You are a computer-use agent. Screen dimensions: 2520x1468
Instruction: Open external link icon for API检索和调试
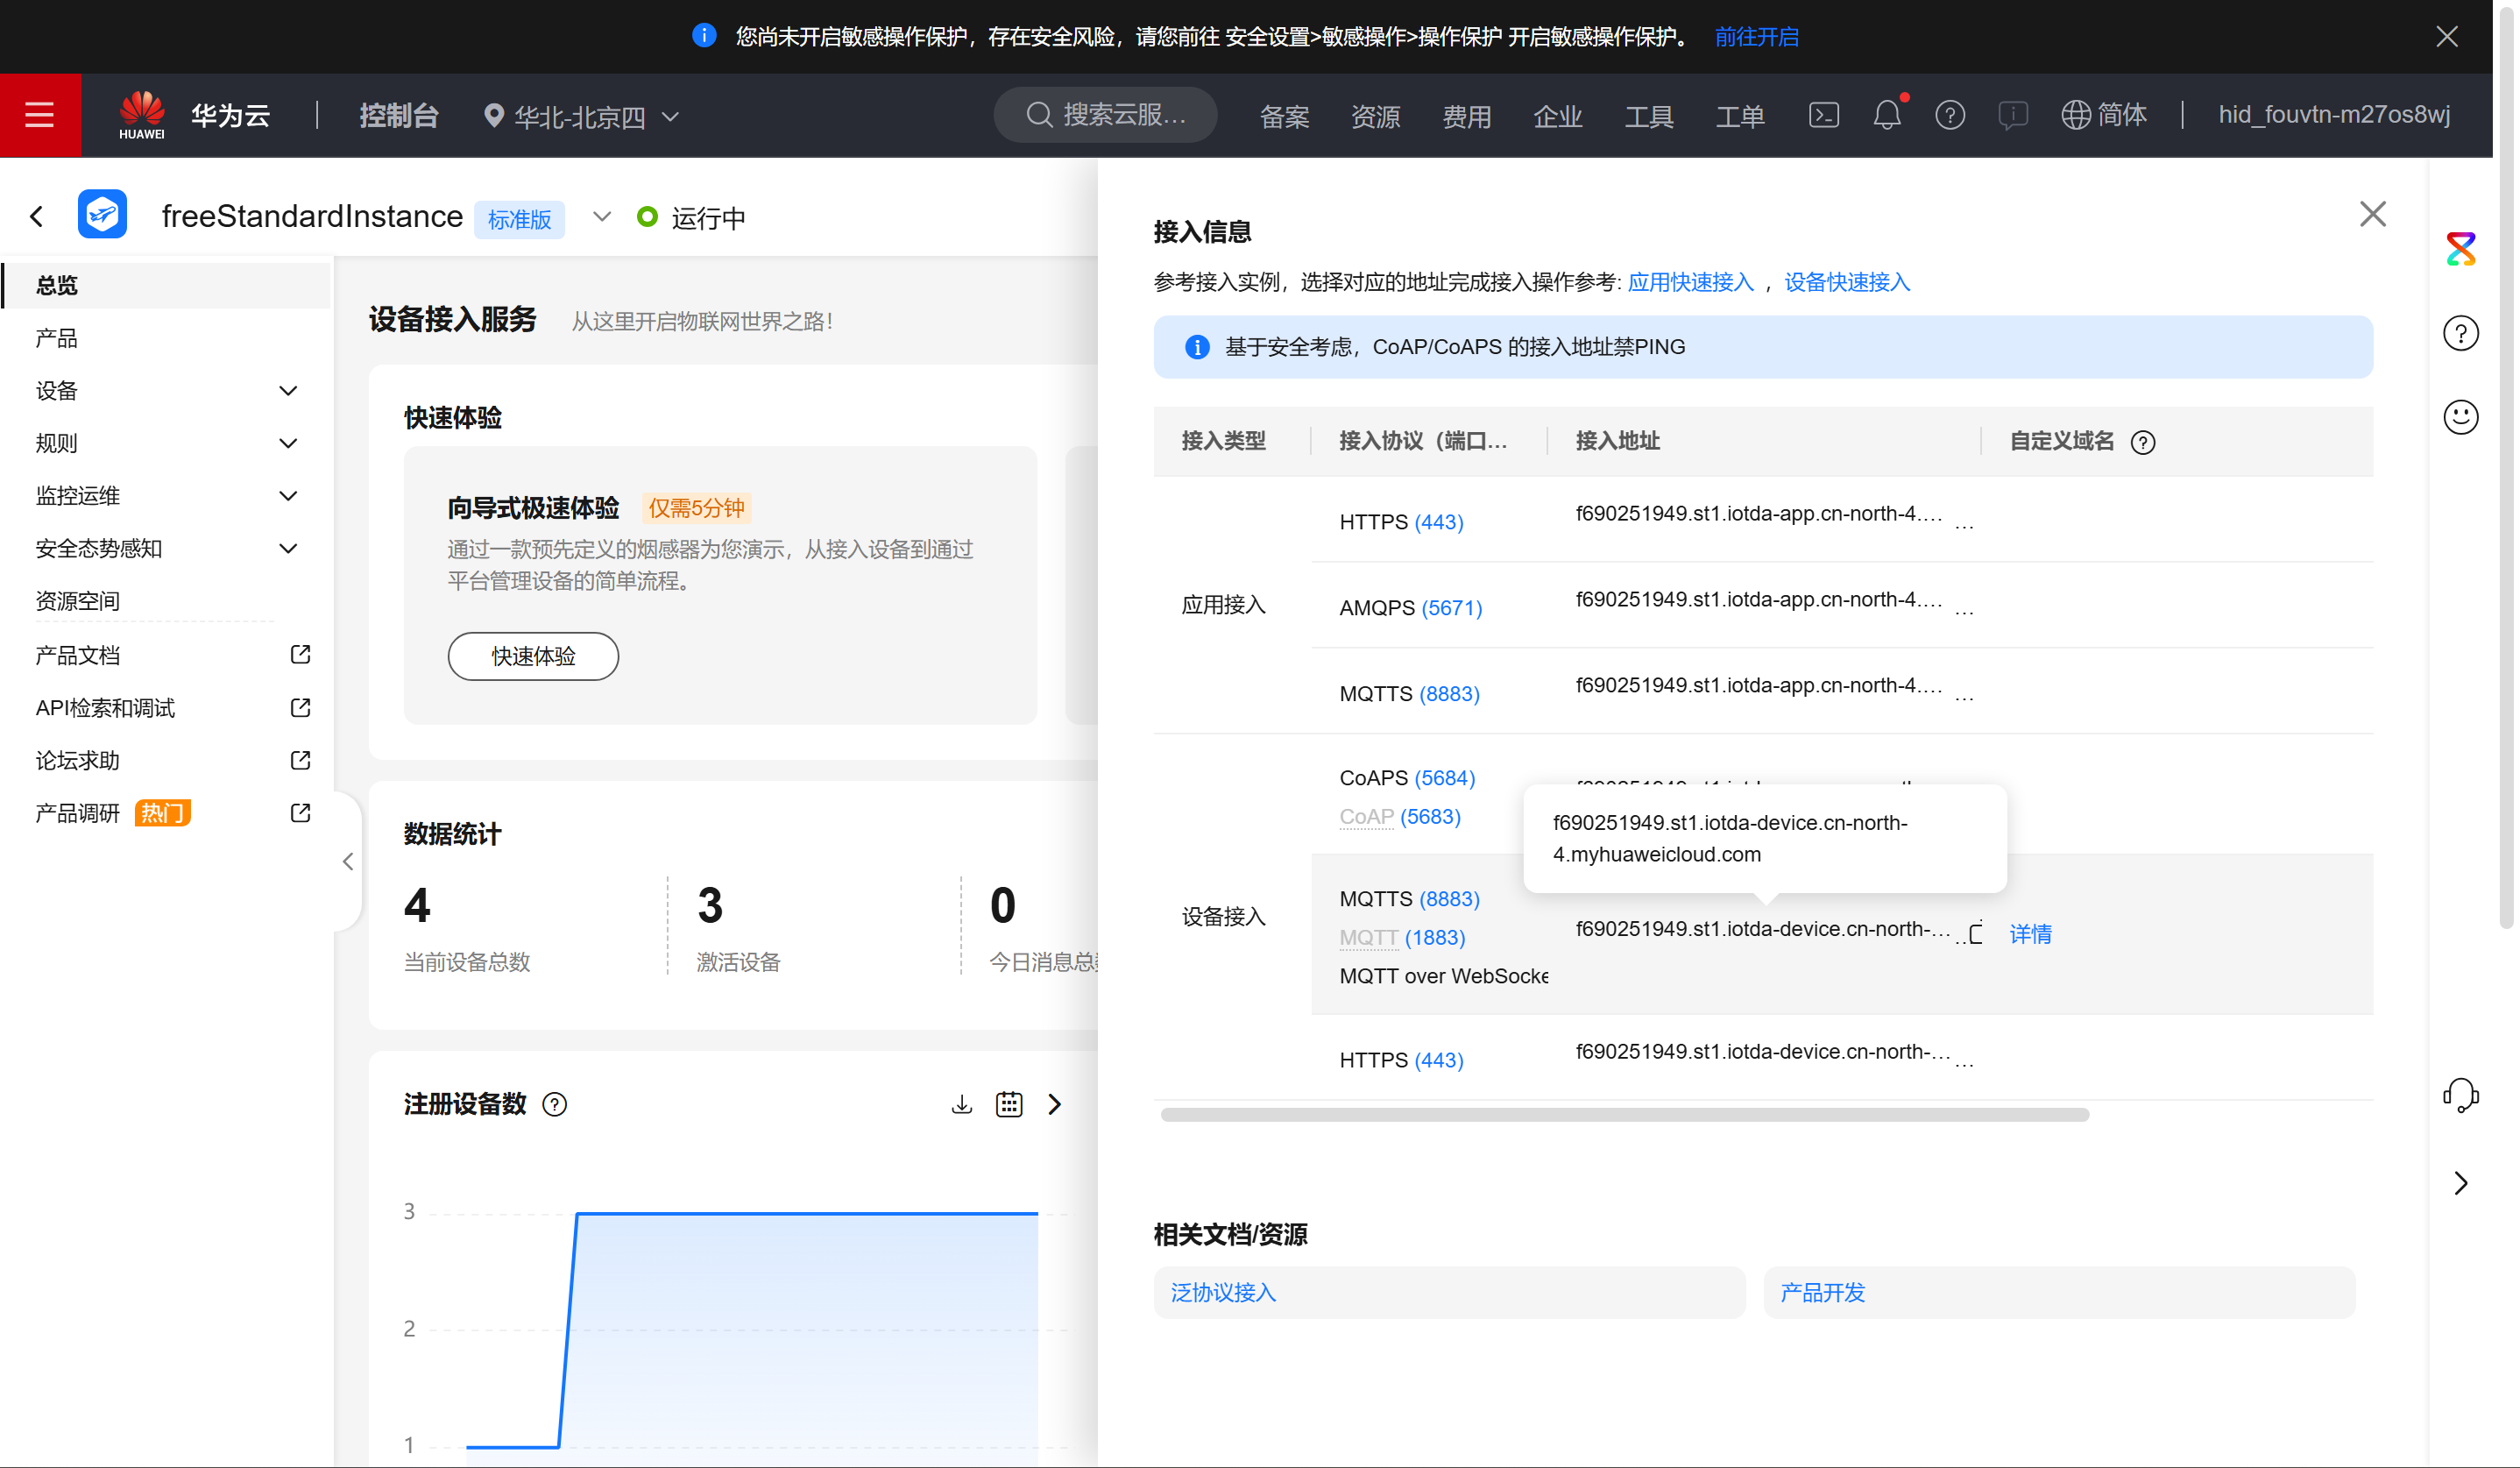[300, 708]
